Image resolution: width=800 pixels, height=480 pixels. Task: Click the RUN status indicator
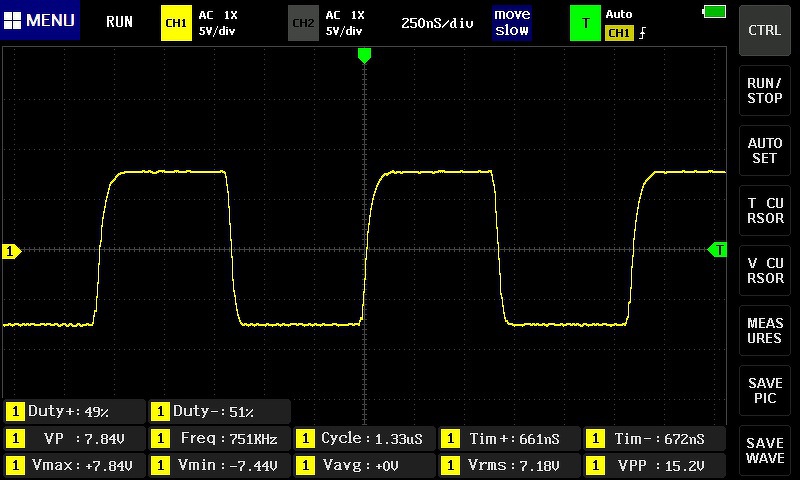point(119,21)
